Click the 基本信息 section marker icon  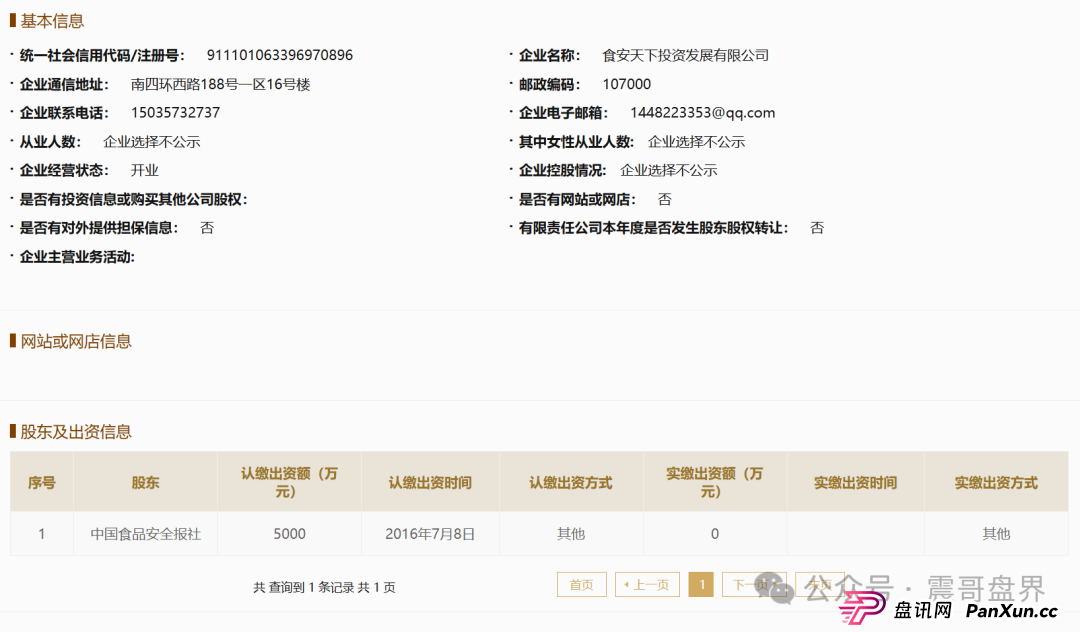click(12, 20)
